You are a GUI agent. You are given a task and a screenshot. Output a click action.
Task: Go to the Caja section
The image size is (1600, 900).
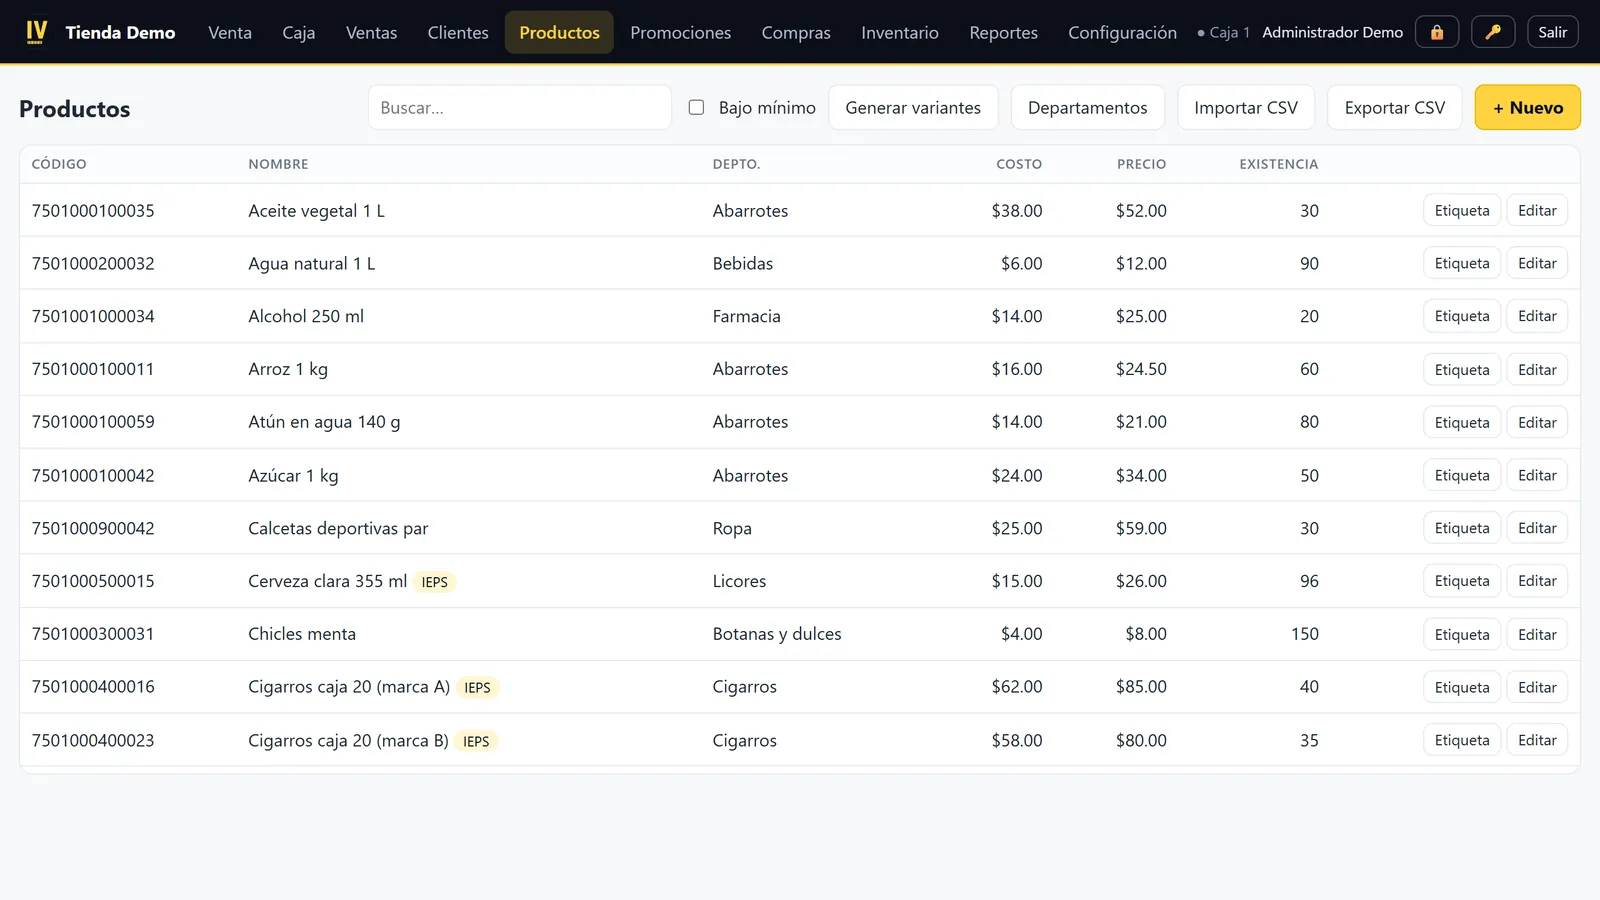(299, 32)
